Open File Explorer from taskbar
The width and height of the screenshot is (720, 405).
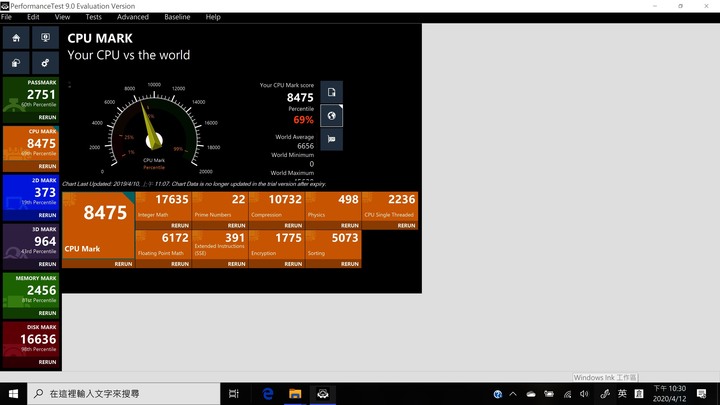(295, 394)
